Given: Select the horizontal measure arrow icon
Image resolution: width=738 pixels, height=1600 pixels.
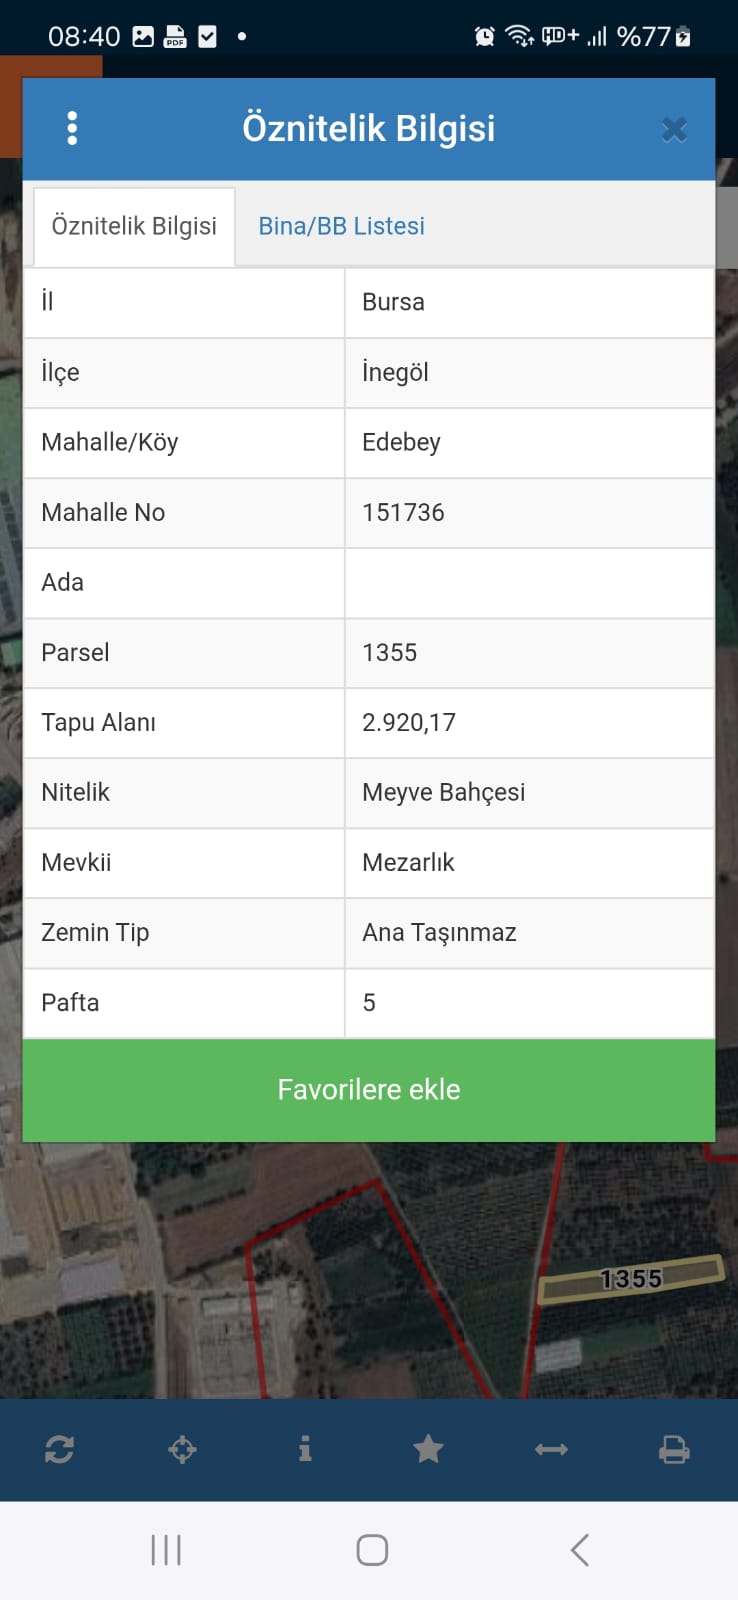Looking at the screenshot, I should coord(551,1450).
